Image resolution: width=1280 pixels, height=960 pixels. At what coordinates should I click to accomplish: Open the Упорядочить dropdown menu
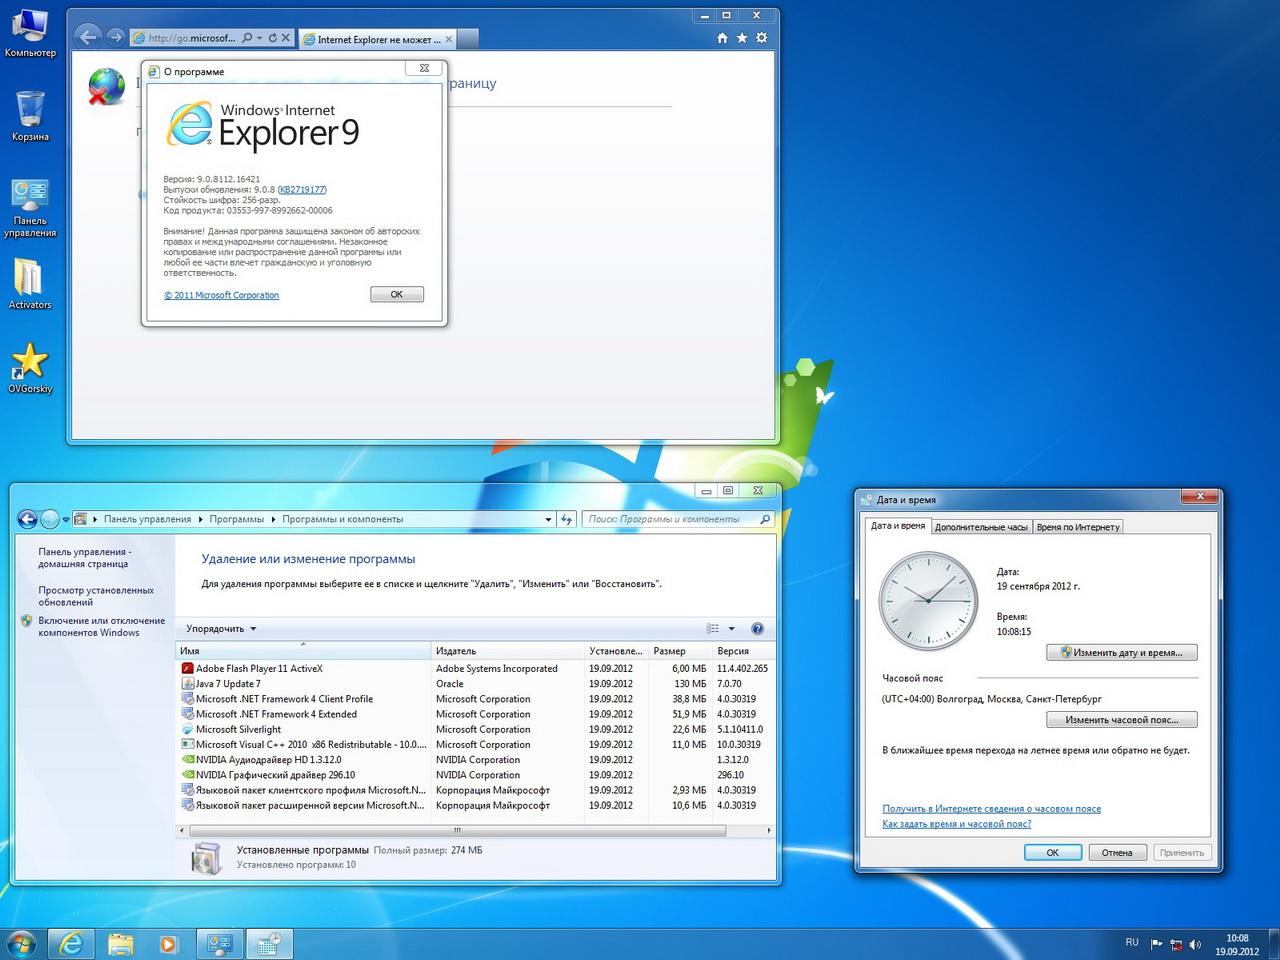pyautogui.click(x=221, y=629)
